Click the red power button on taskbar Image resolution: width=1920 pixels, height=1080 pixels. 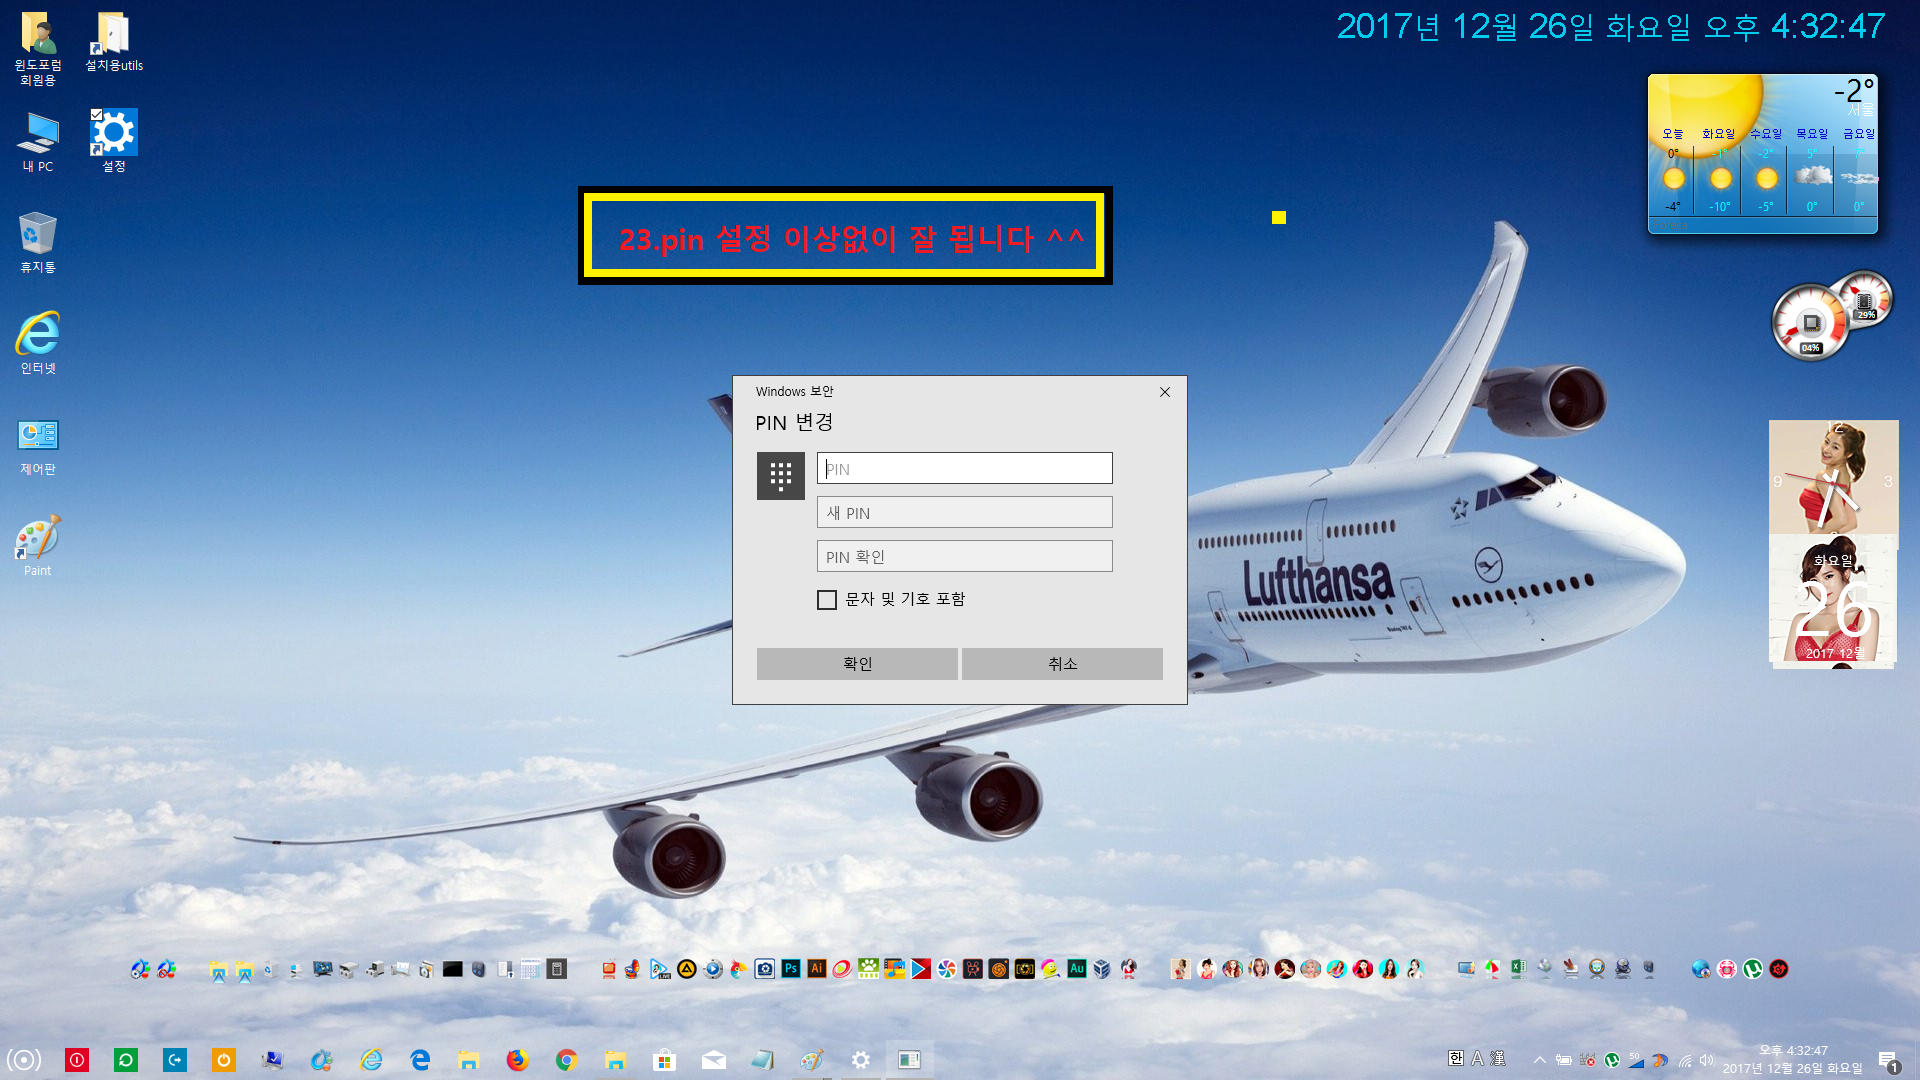(x=77, y=1060)
